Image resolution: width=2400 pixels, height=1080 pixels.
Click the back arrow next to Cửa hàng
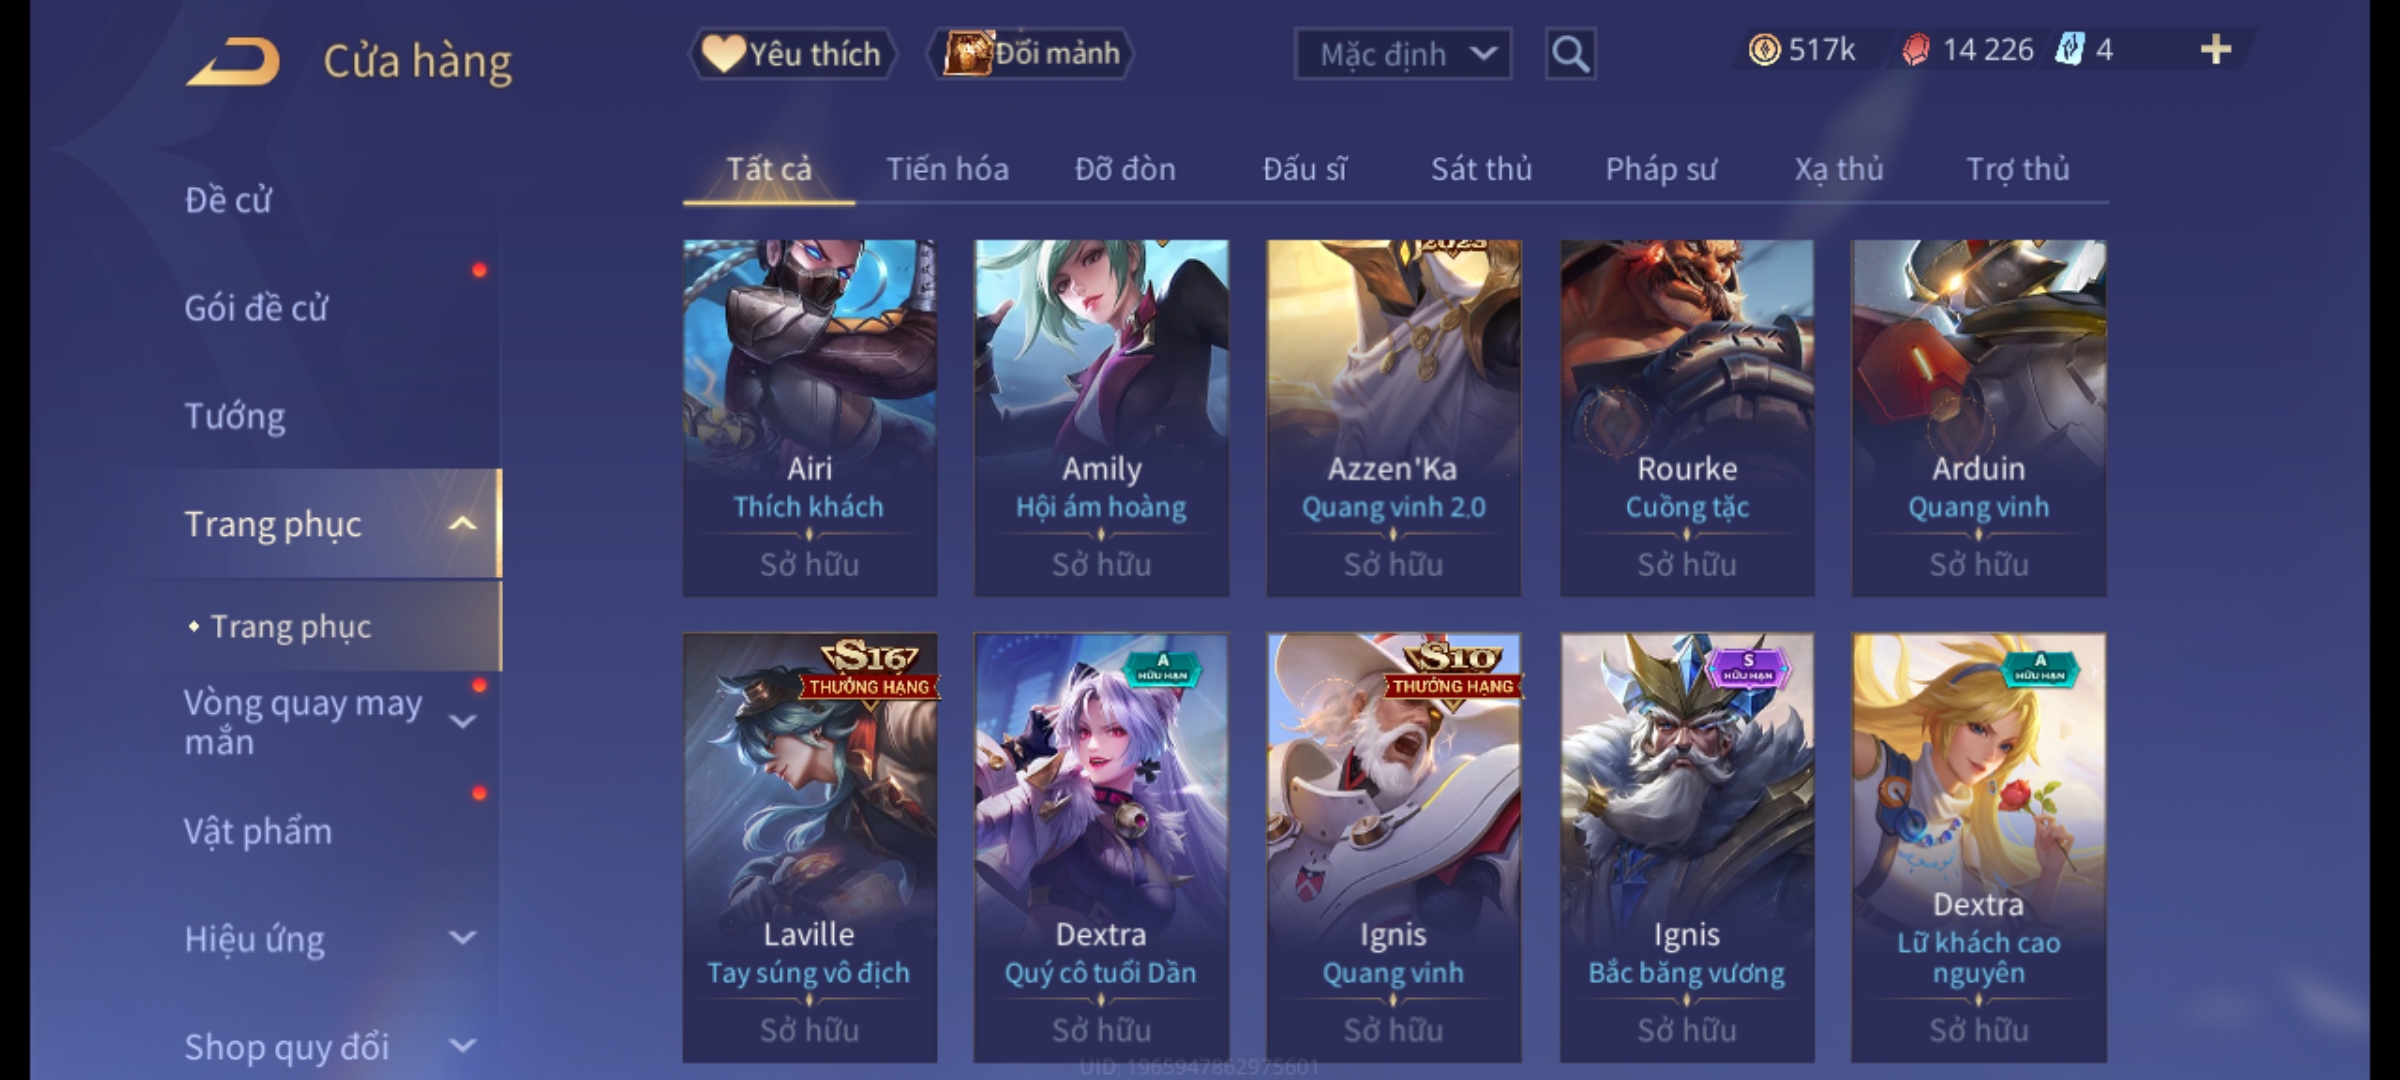tap(233, 61)
